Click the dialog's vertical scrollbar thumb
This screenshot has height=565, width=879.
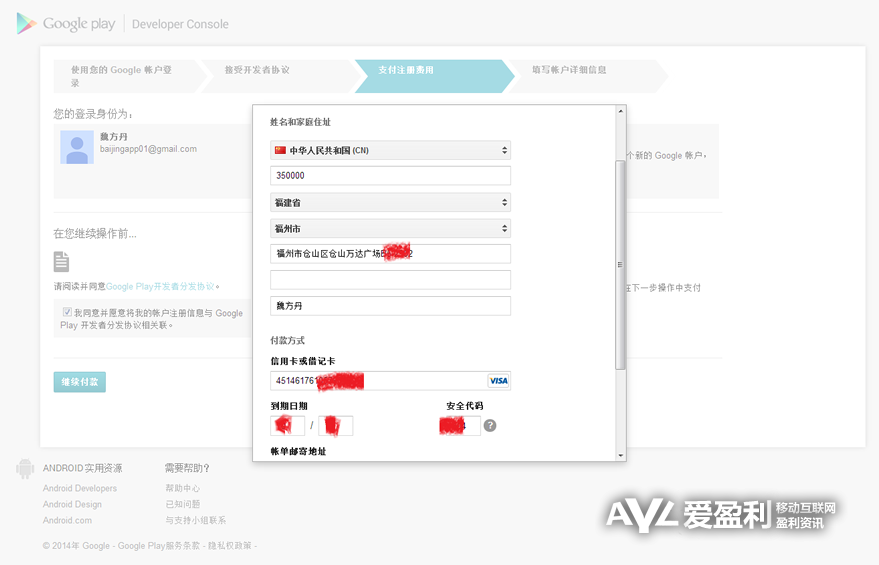(x=620, y=265)
